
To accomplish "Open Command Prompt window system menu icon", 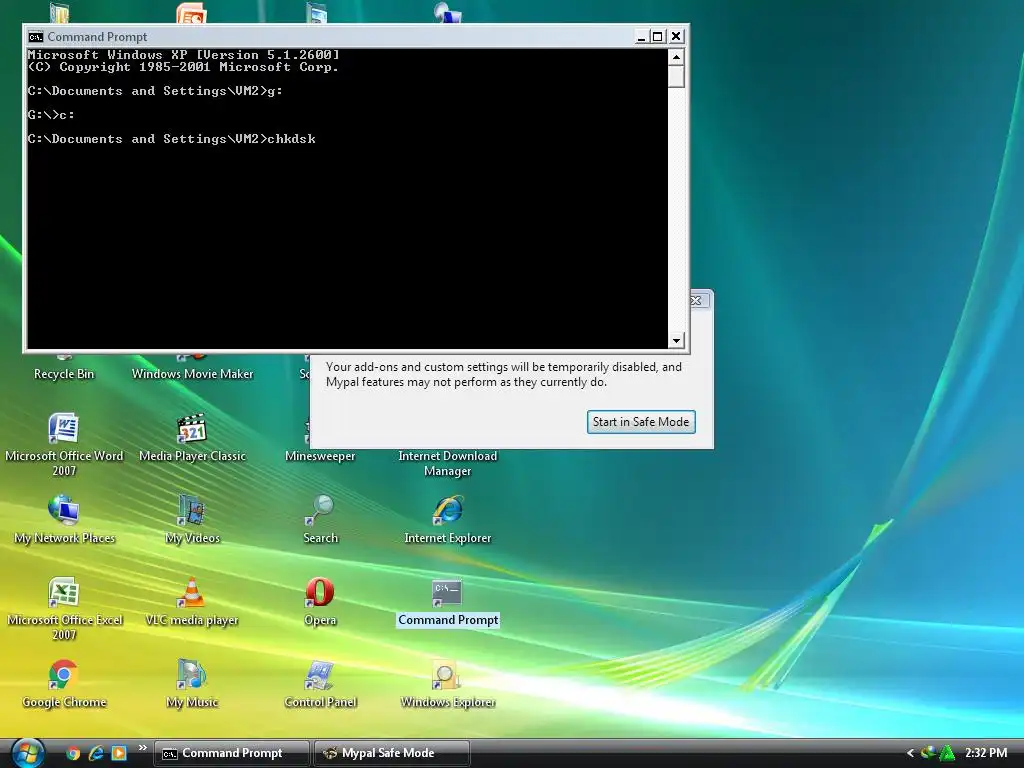I will (x=35, y=37).
